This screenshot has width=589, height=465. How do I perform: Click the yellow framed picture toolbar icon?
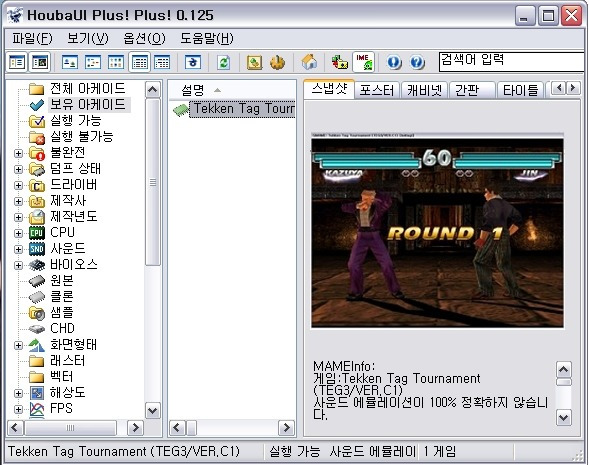(x=254, y=62)
